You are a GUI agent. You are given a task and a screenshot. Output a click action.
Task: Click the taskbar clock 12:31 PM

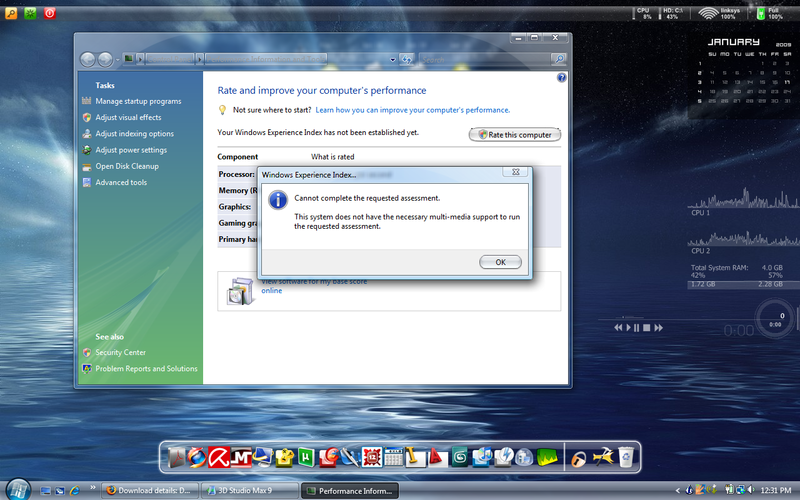(x=776, y=490)
